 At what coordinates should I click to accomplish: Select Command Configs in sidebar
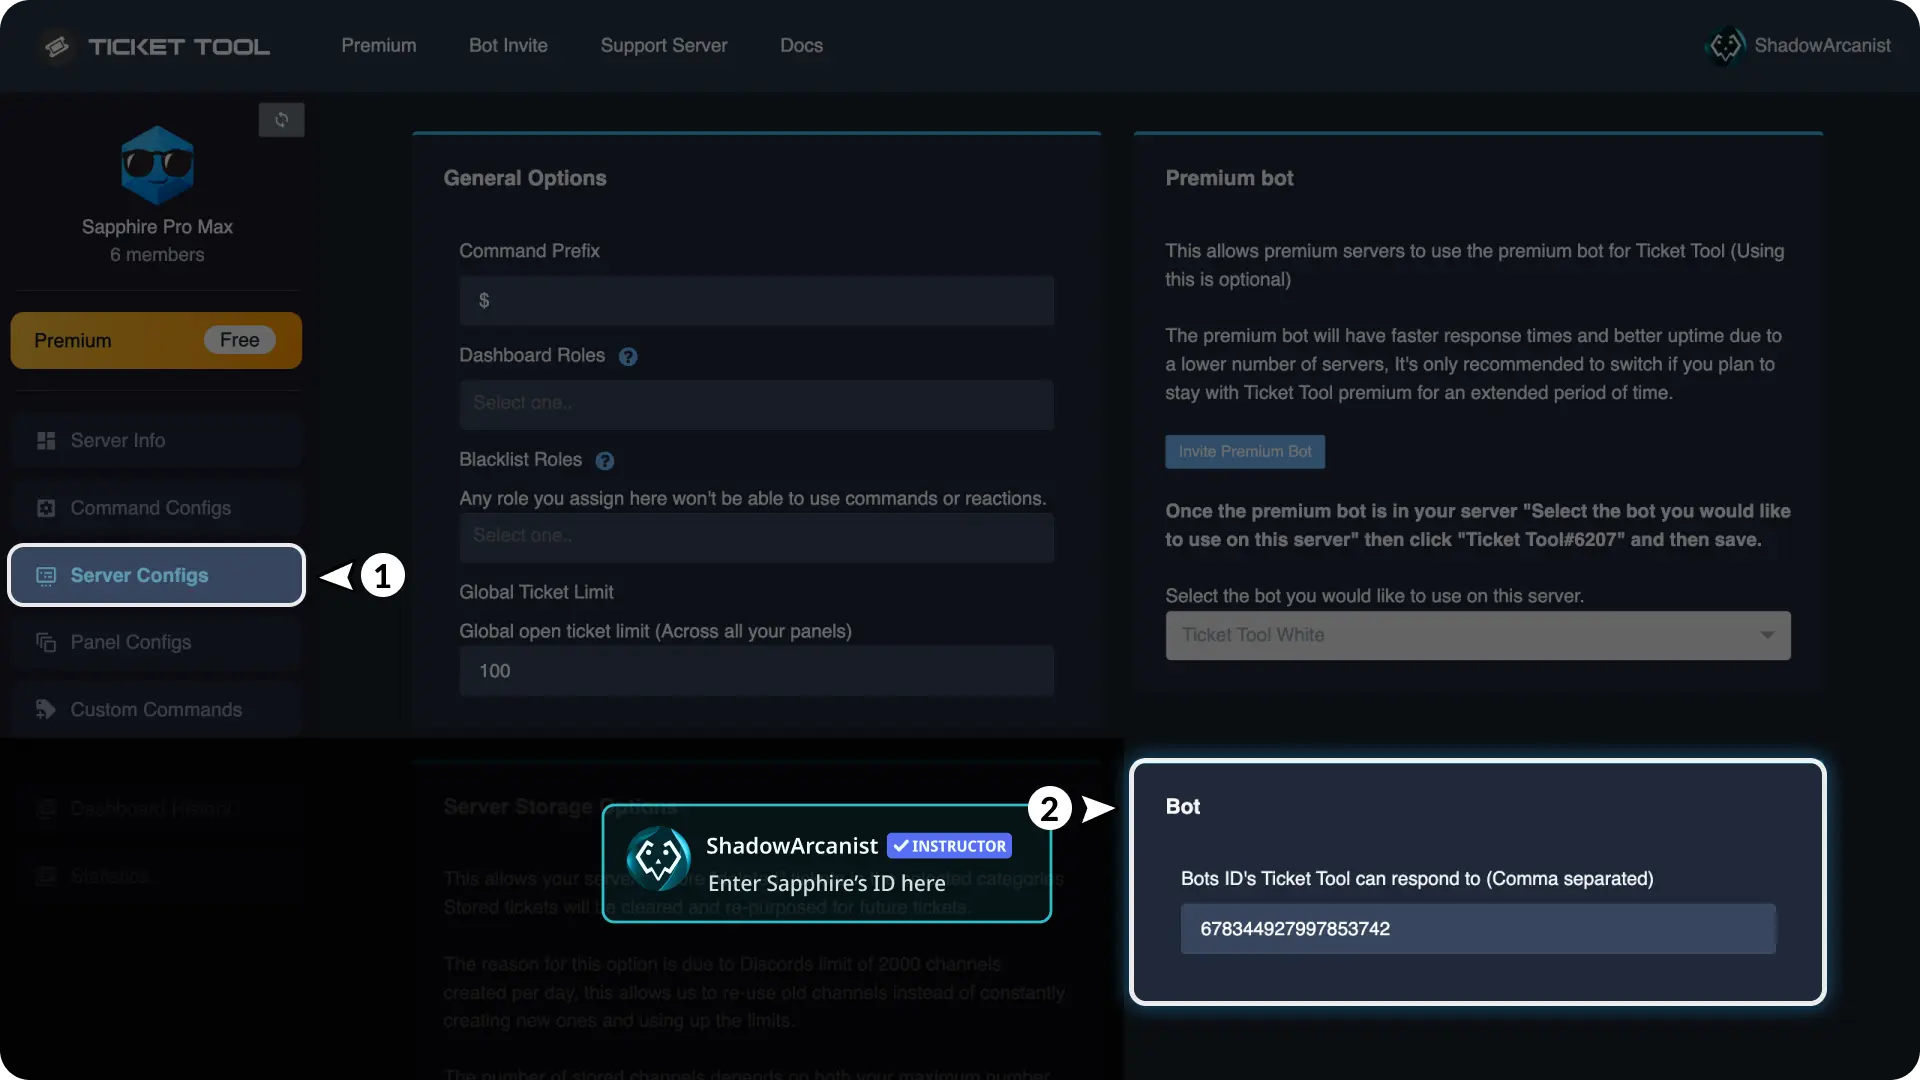pyautogui.click(x=156, y=508)
